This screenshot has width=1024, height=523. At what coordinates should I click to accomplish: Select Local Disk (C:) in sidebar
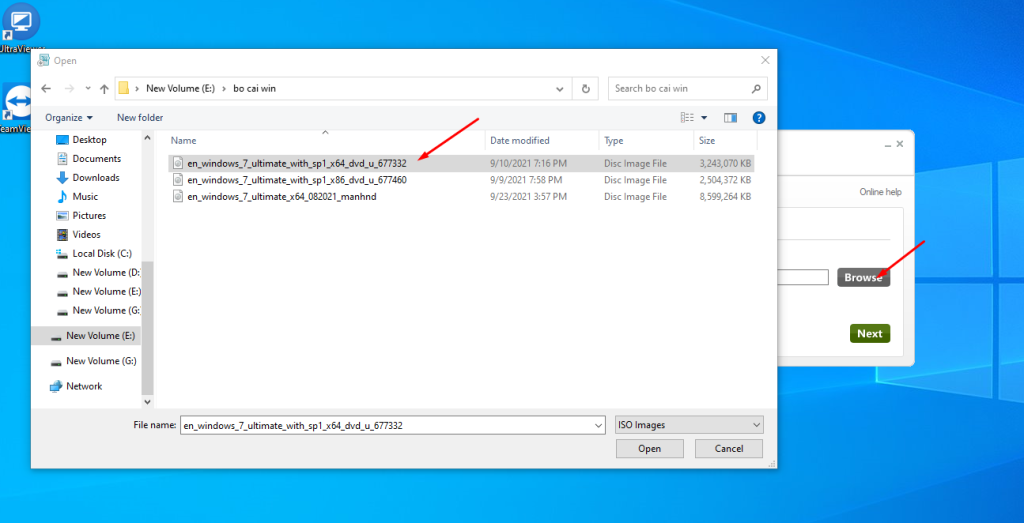tap(101, 253)
